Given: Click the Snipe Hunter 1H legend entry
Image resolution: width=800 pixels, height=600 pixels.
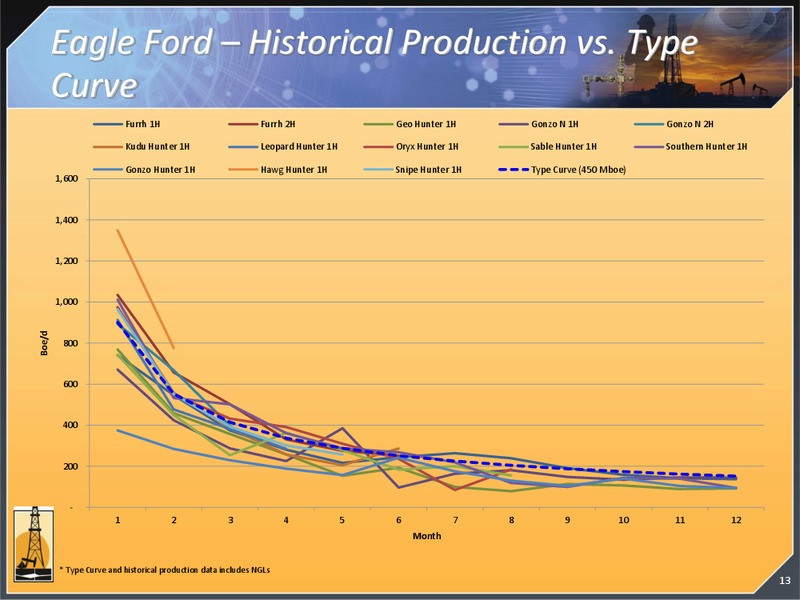Looking at the screenshot, I should pos(412,169).
